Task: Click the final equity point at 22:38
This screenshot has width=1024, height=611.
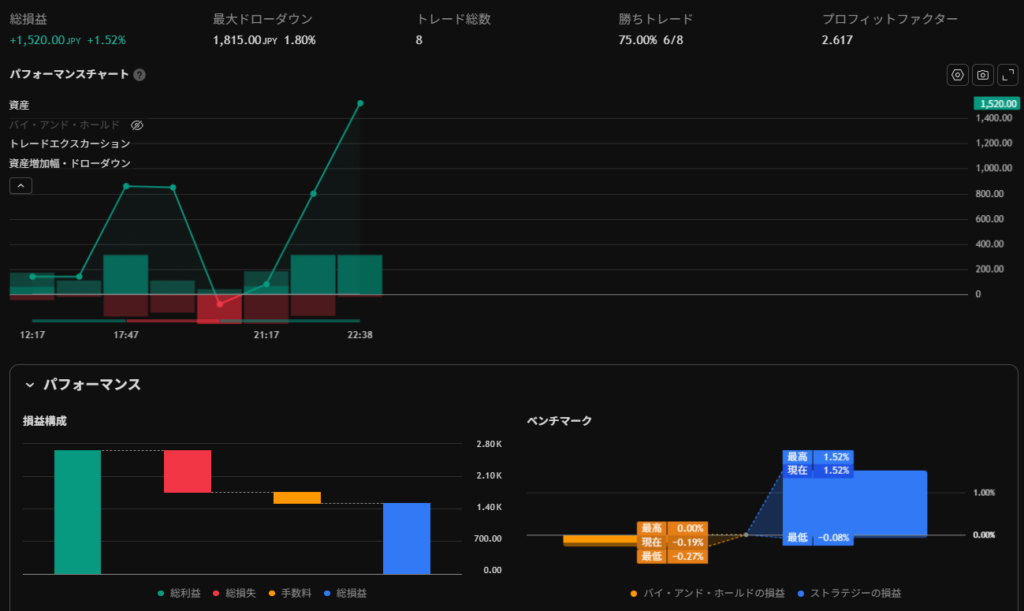Action: (360, 103)
